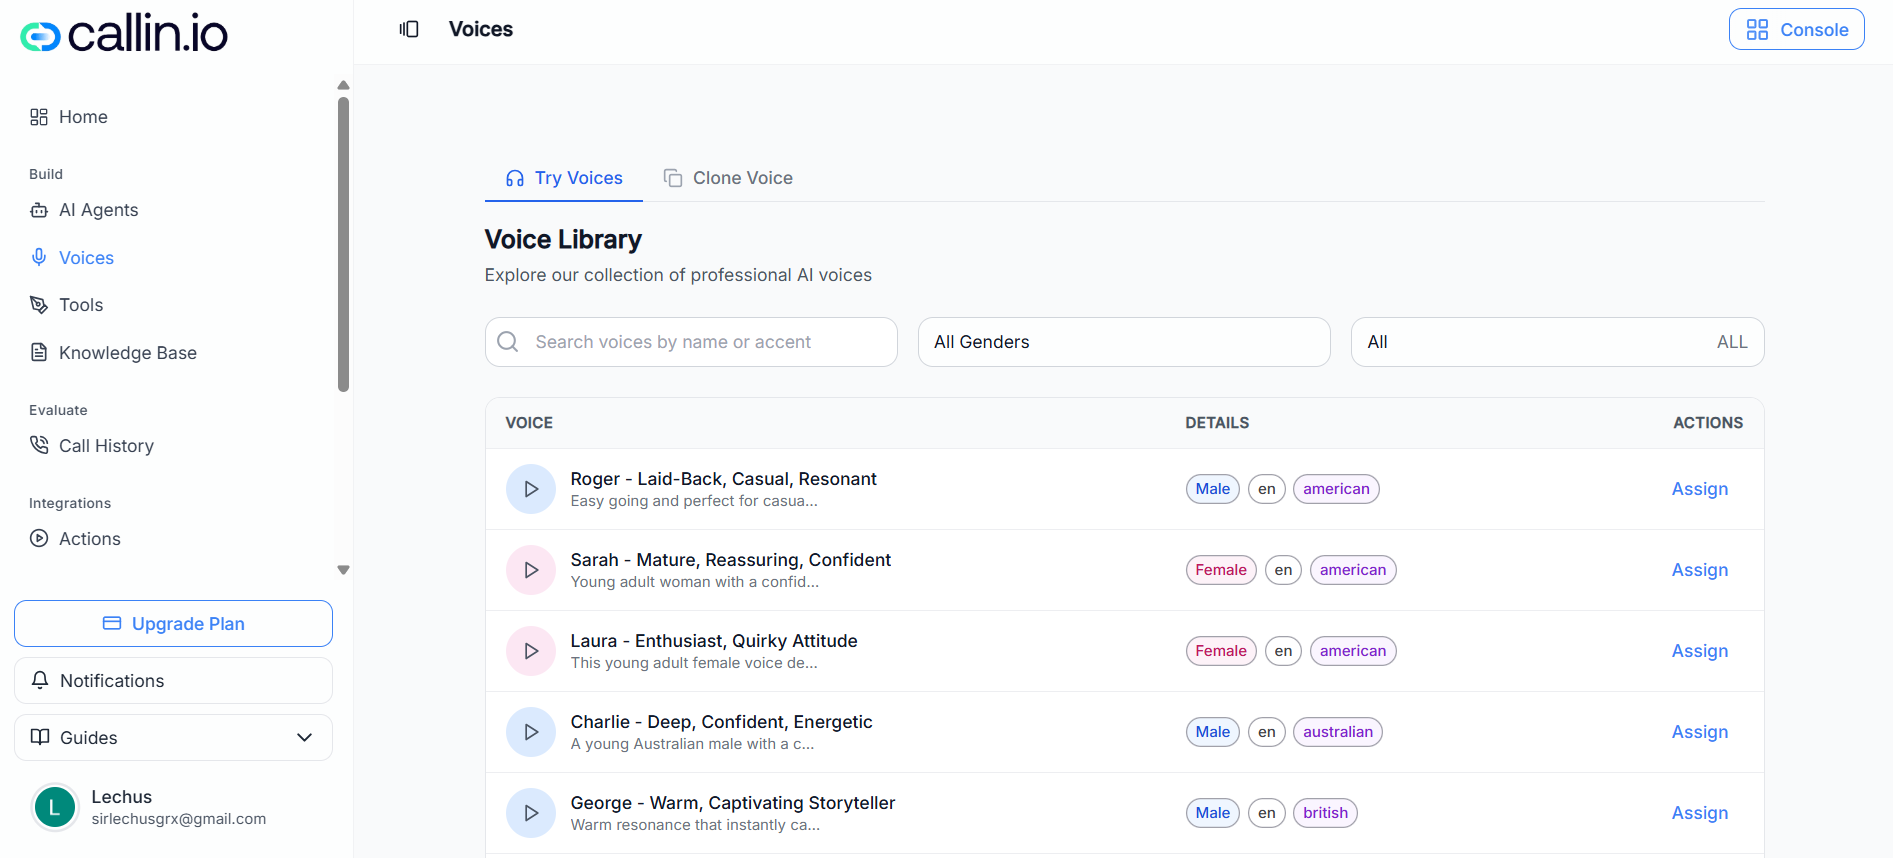Play Laura voice preview
The width and height of the screenshot is (1893, 858).
pos(531,651)
